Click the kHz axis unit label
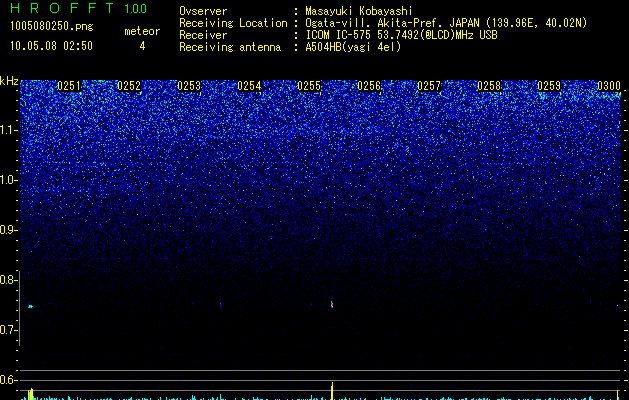Image resolution: width=629 pixels, height=400 pixels. coord(9,81)
